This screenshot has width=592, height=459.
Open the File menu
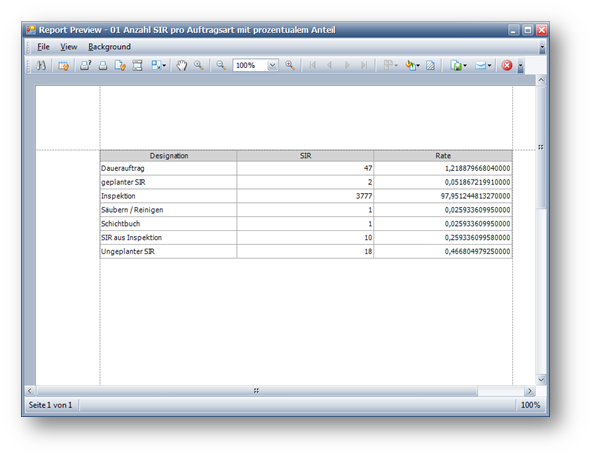[43, 47]
